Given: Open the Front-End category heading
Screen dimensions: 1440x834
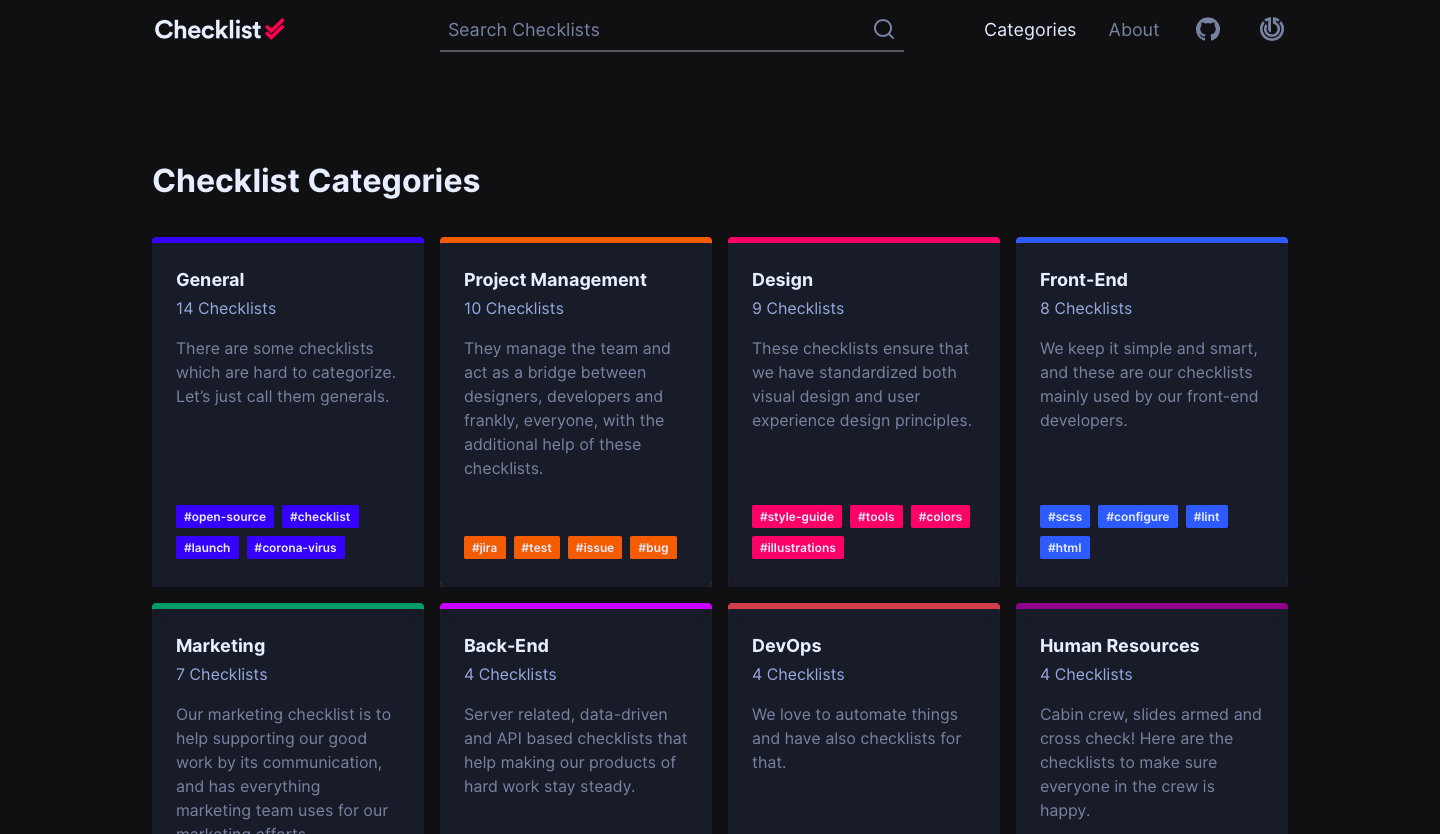Looking at the screenshot, I should coord(1083,280).
